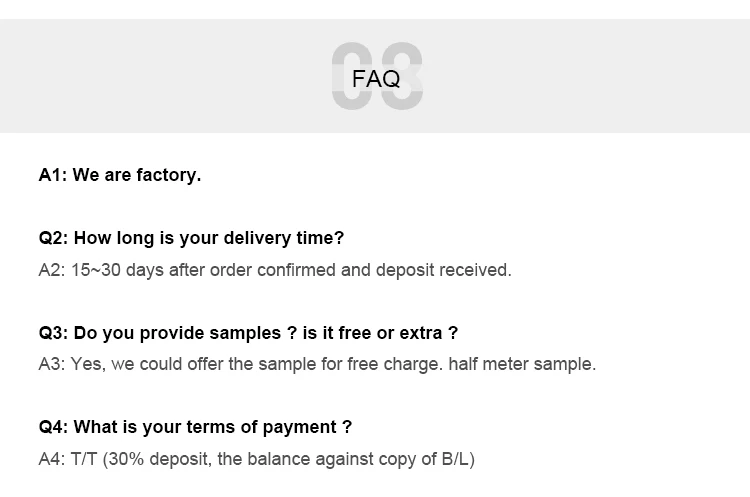Click the "Q4:" label
The image size is (750, 497).
coord(54,427)
